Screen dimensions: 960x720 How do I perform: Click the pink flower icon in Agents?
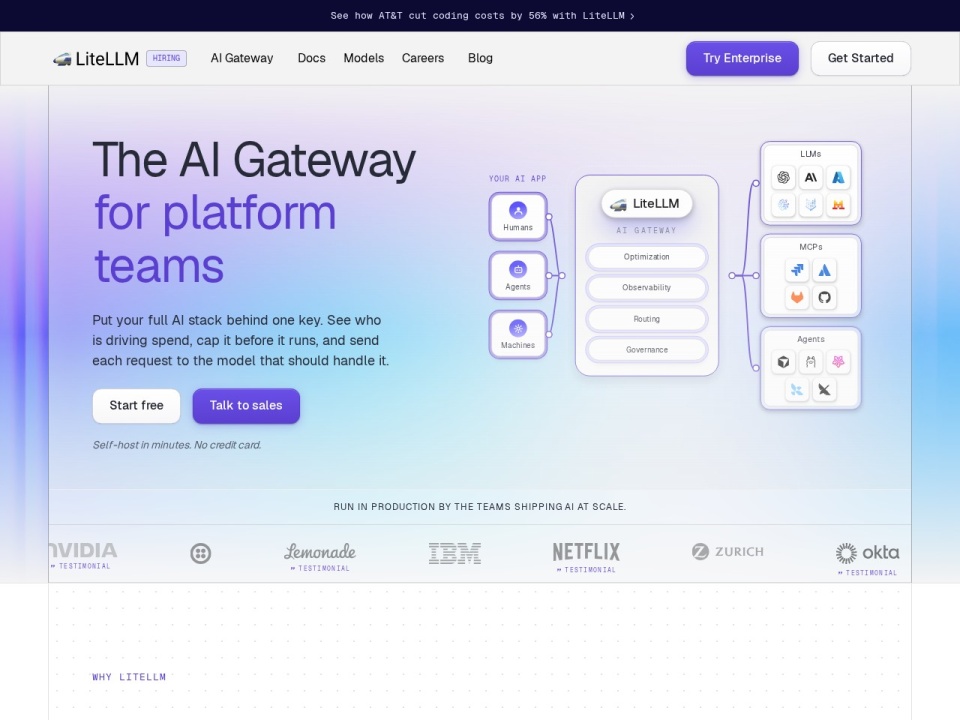(838, 362)
